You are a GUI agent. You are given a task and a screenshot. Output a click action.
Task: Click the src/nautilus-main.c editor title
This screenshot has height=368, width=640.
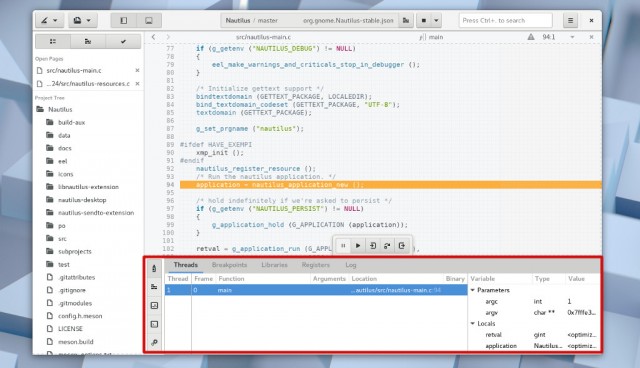point(263,37)
